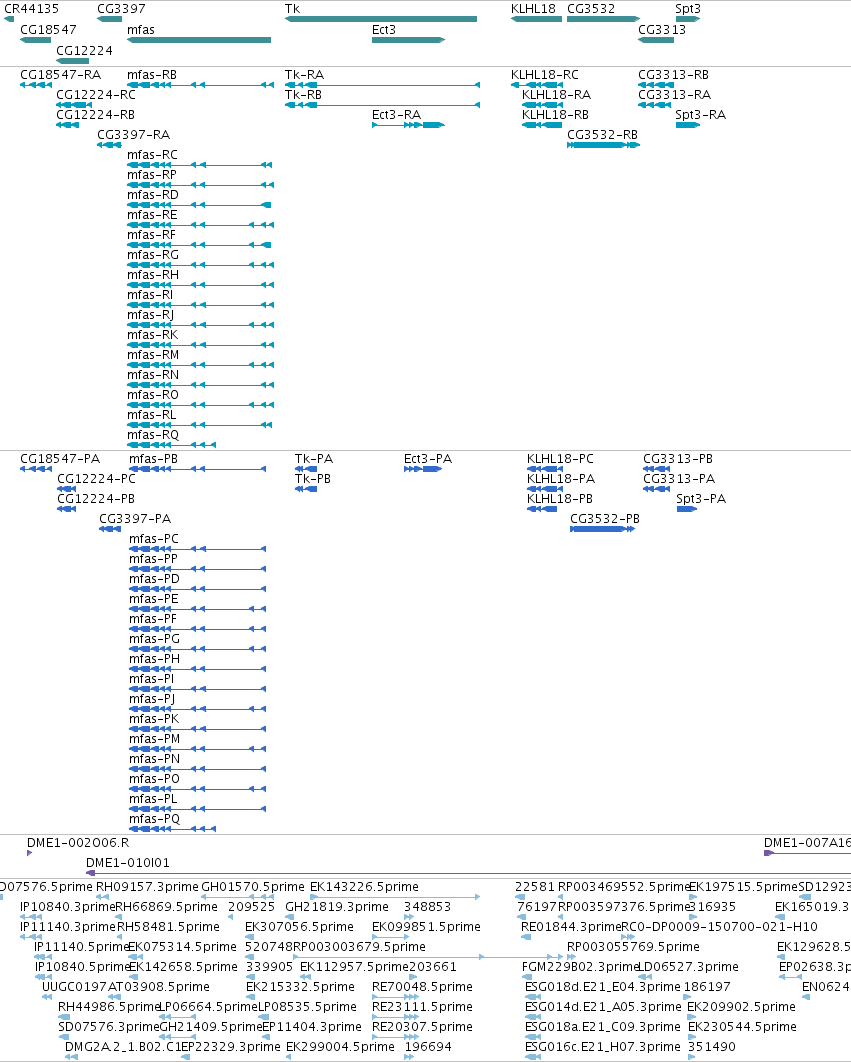Select protein CG3397-PA label
The height and width of the screenshot is (1062, 851).
coord(135,519)
